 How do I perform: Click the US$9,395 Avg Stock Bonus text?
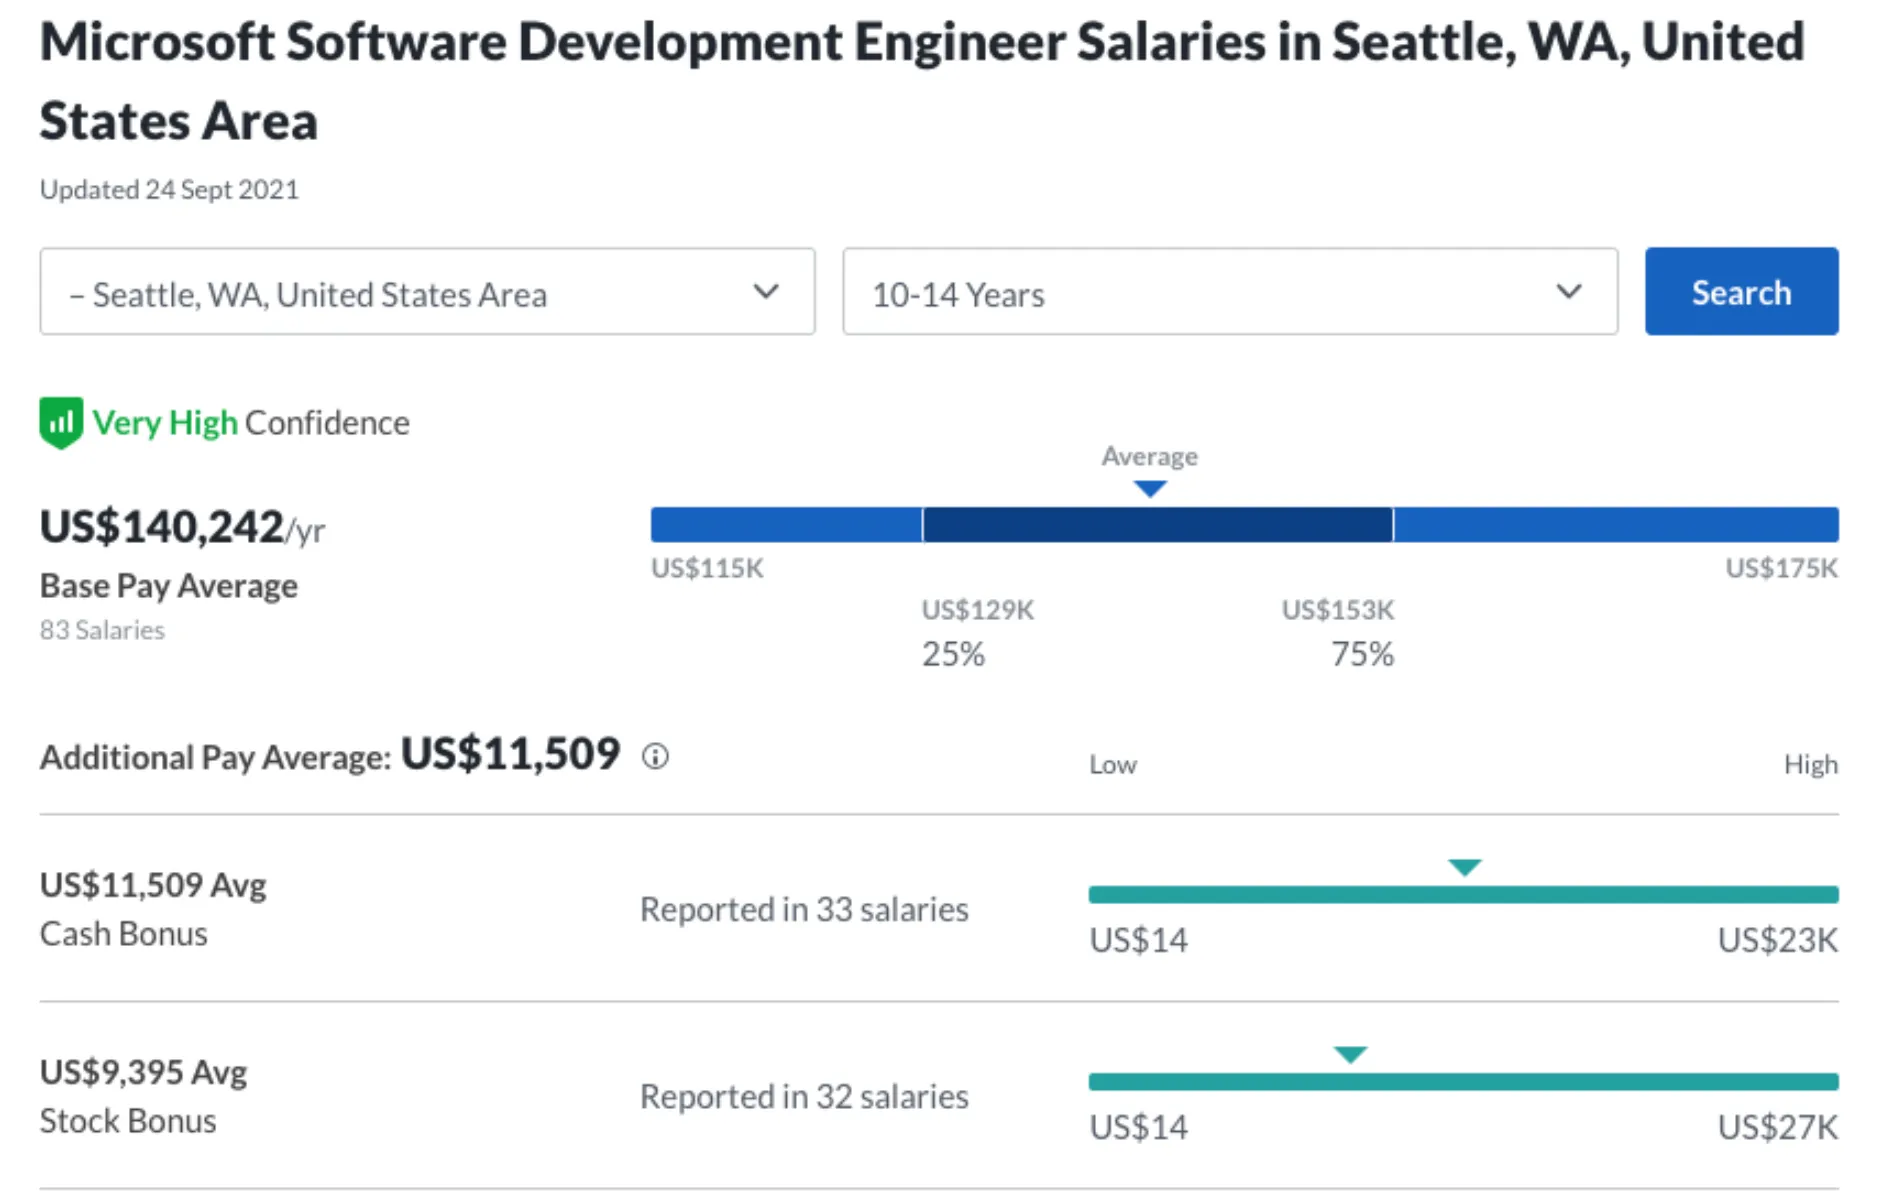click(143, 1095)
